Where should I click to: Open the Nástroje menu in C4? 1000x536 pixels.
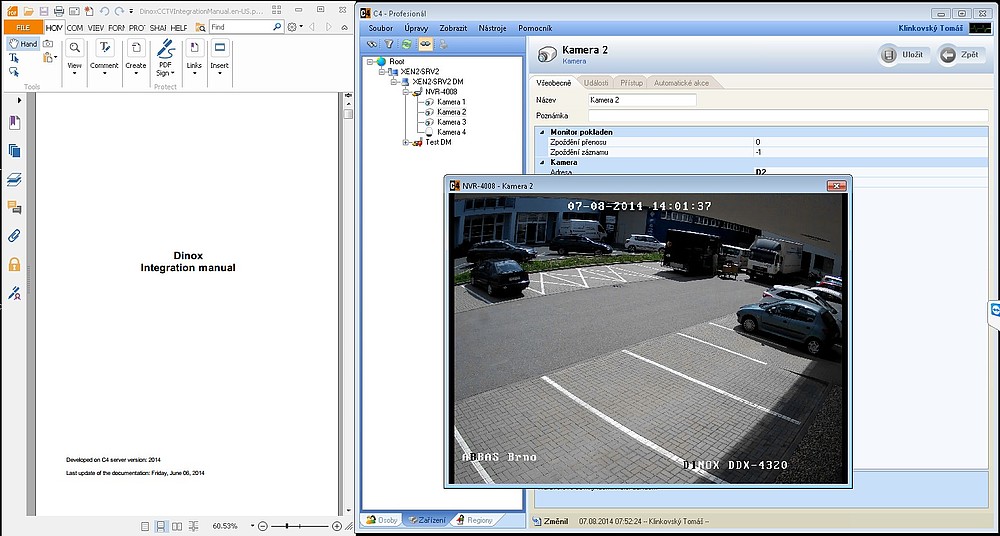click(492, 28)
